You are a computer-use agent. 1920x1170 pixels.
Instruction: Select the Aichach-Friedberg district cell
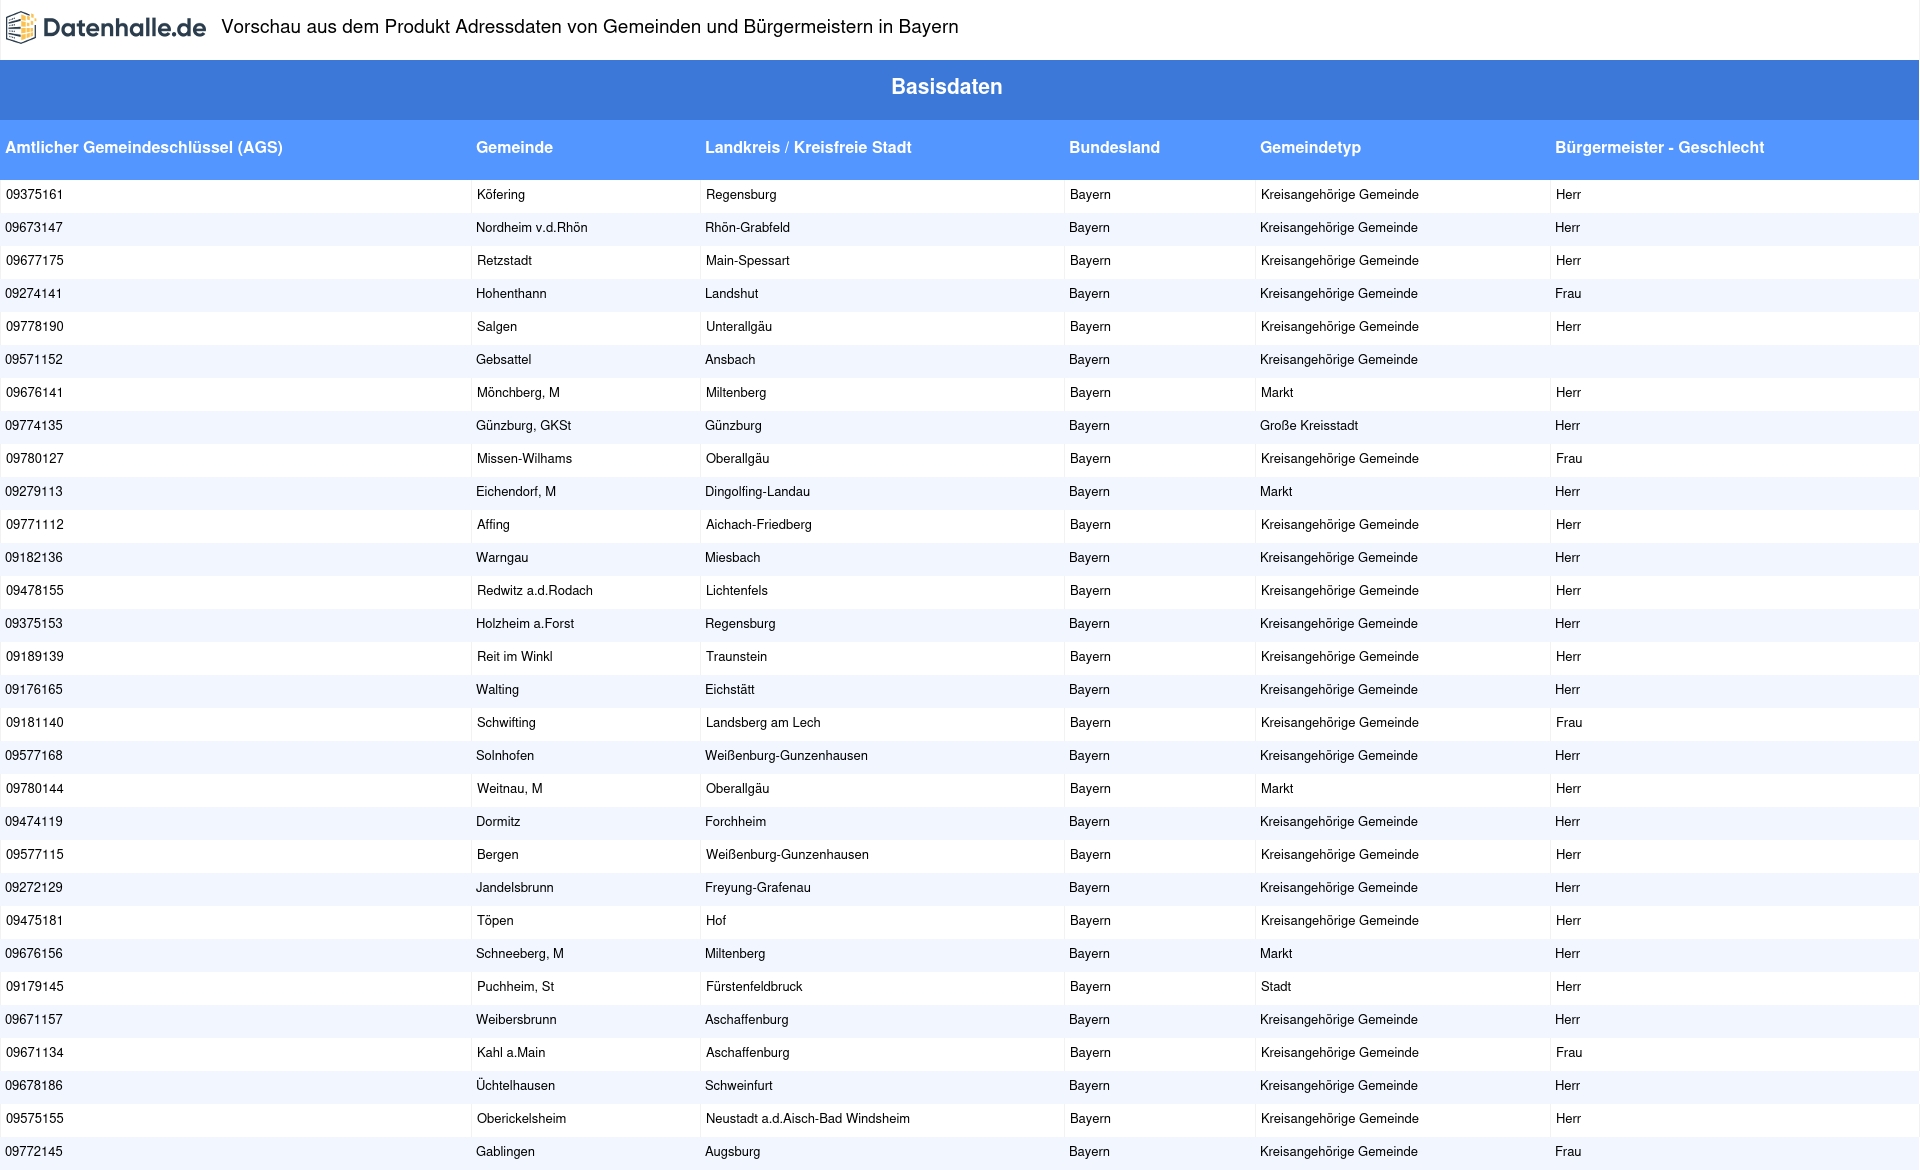(x=758, y=525)
